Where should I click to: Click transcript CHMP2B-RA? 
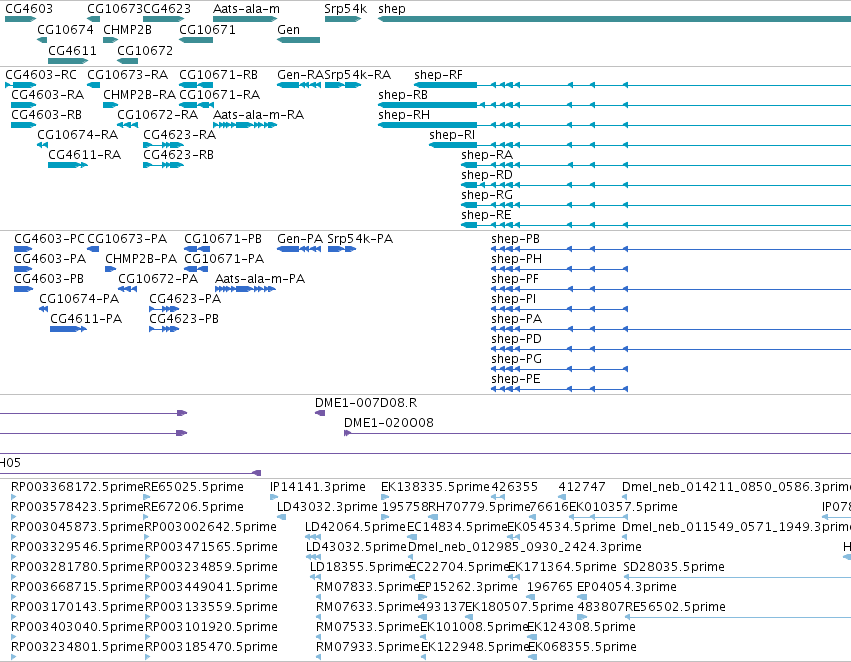click(139, 95)
